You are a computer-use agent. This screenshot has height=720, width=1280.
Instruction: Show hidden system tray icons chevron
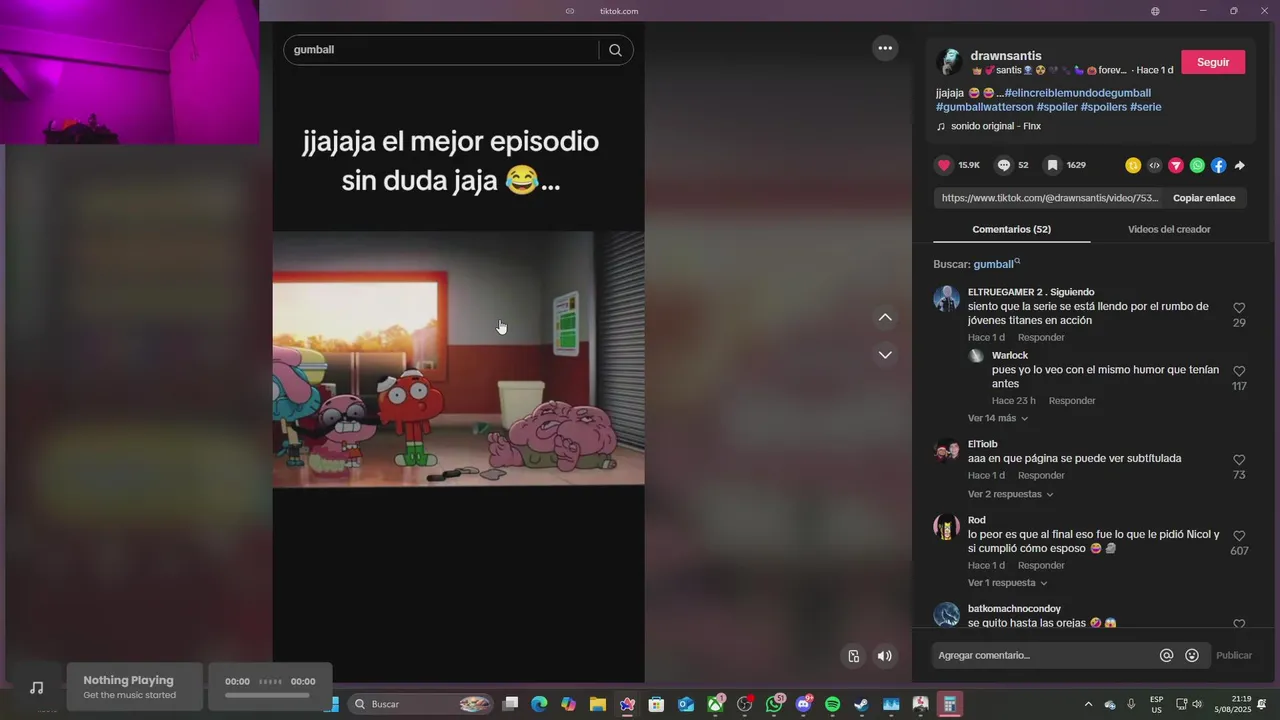click(1088, 704)
